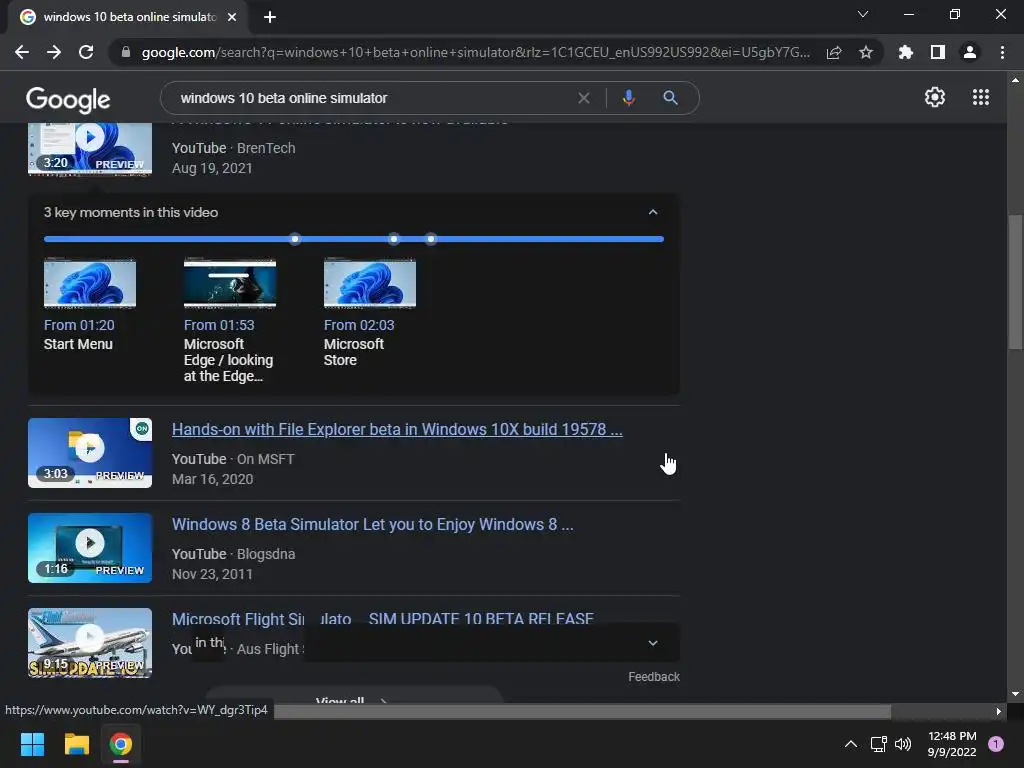This screenshot has width=1024, height=768.
Task: Click the scrollbar down arrow
Action: (1015, 694)
